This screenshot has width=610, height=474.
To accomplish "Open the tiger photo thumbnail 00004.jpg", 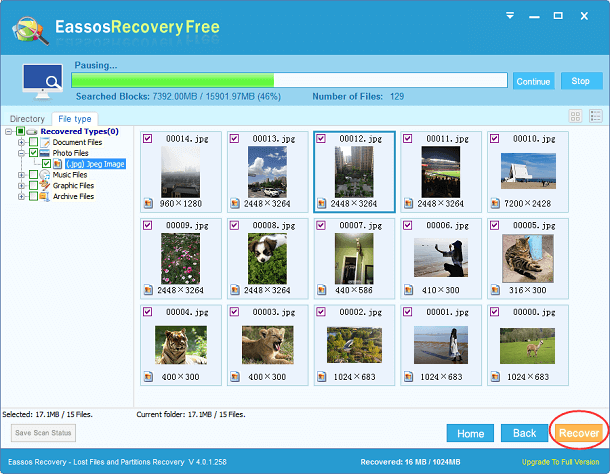I will click(x=181, y=345).
